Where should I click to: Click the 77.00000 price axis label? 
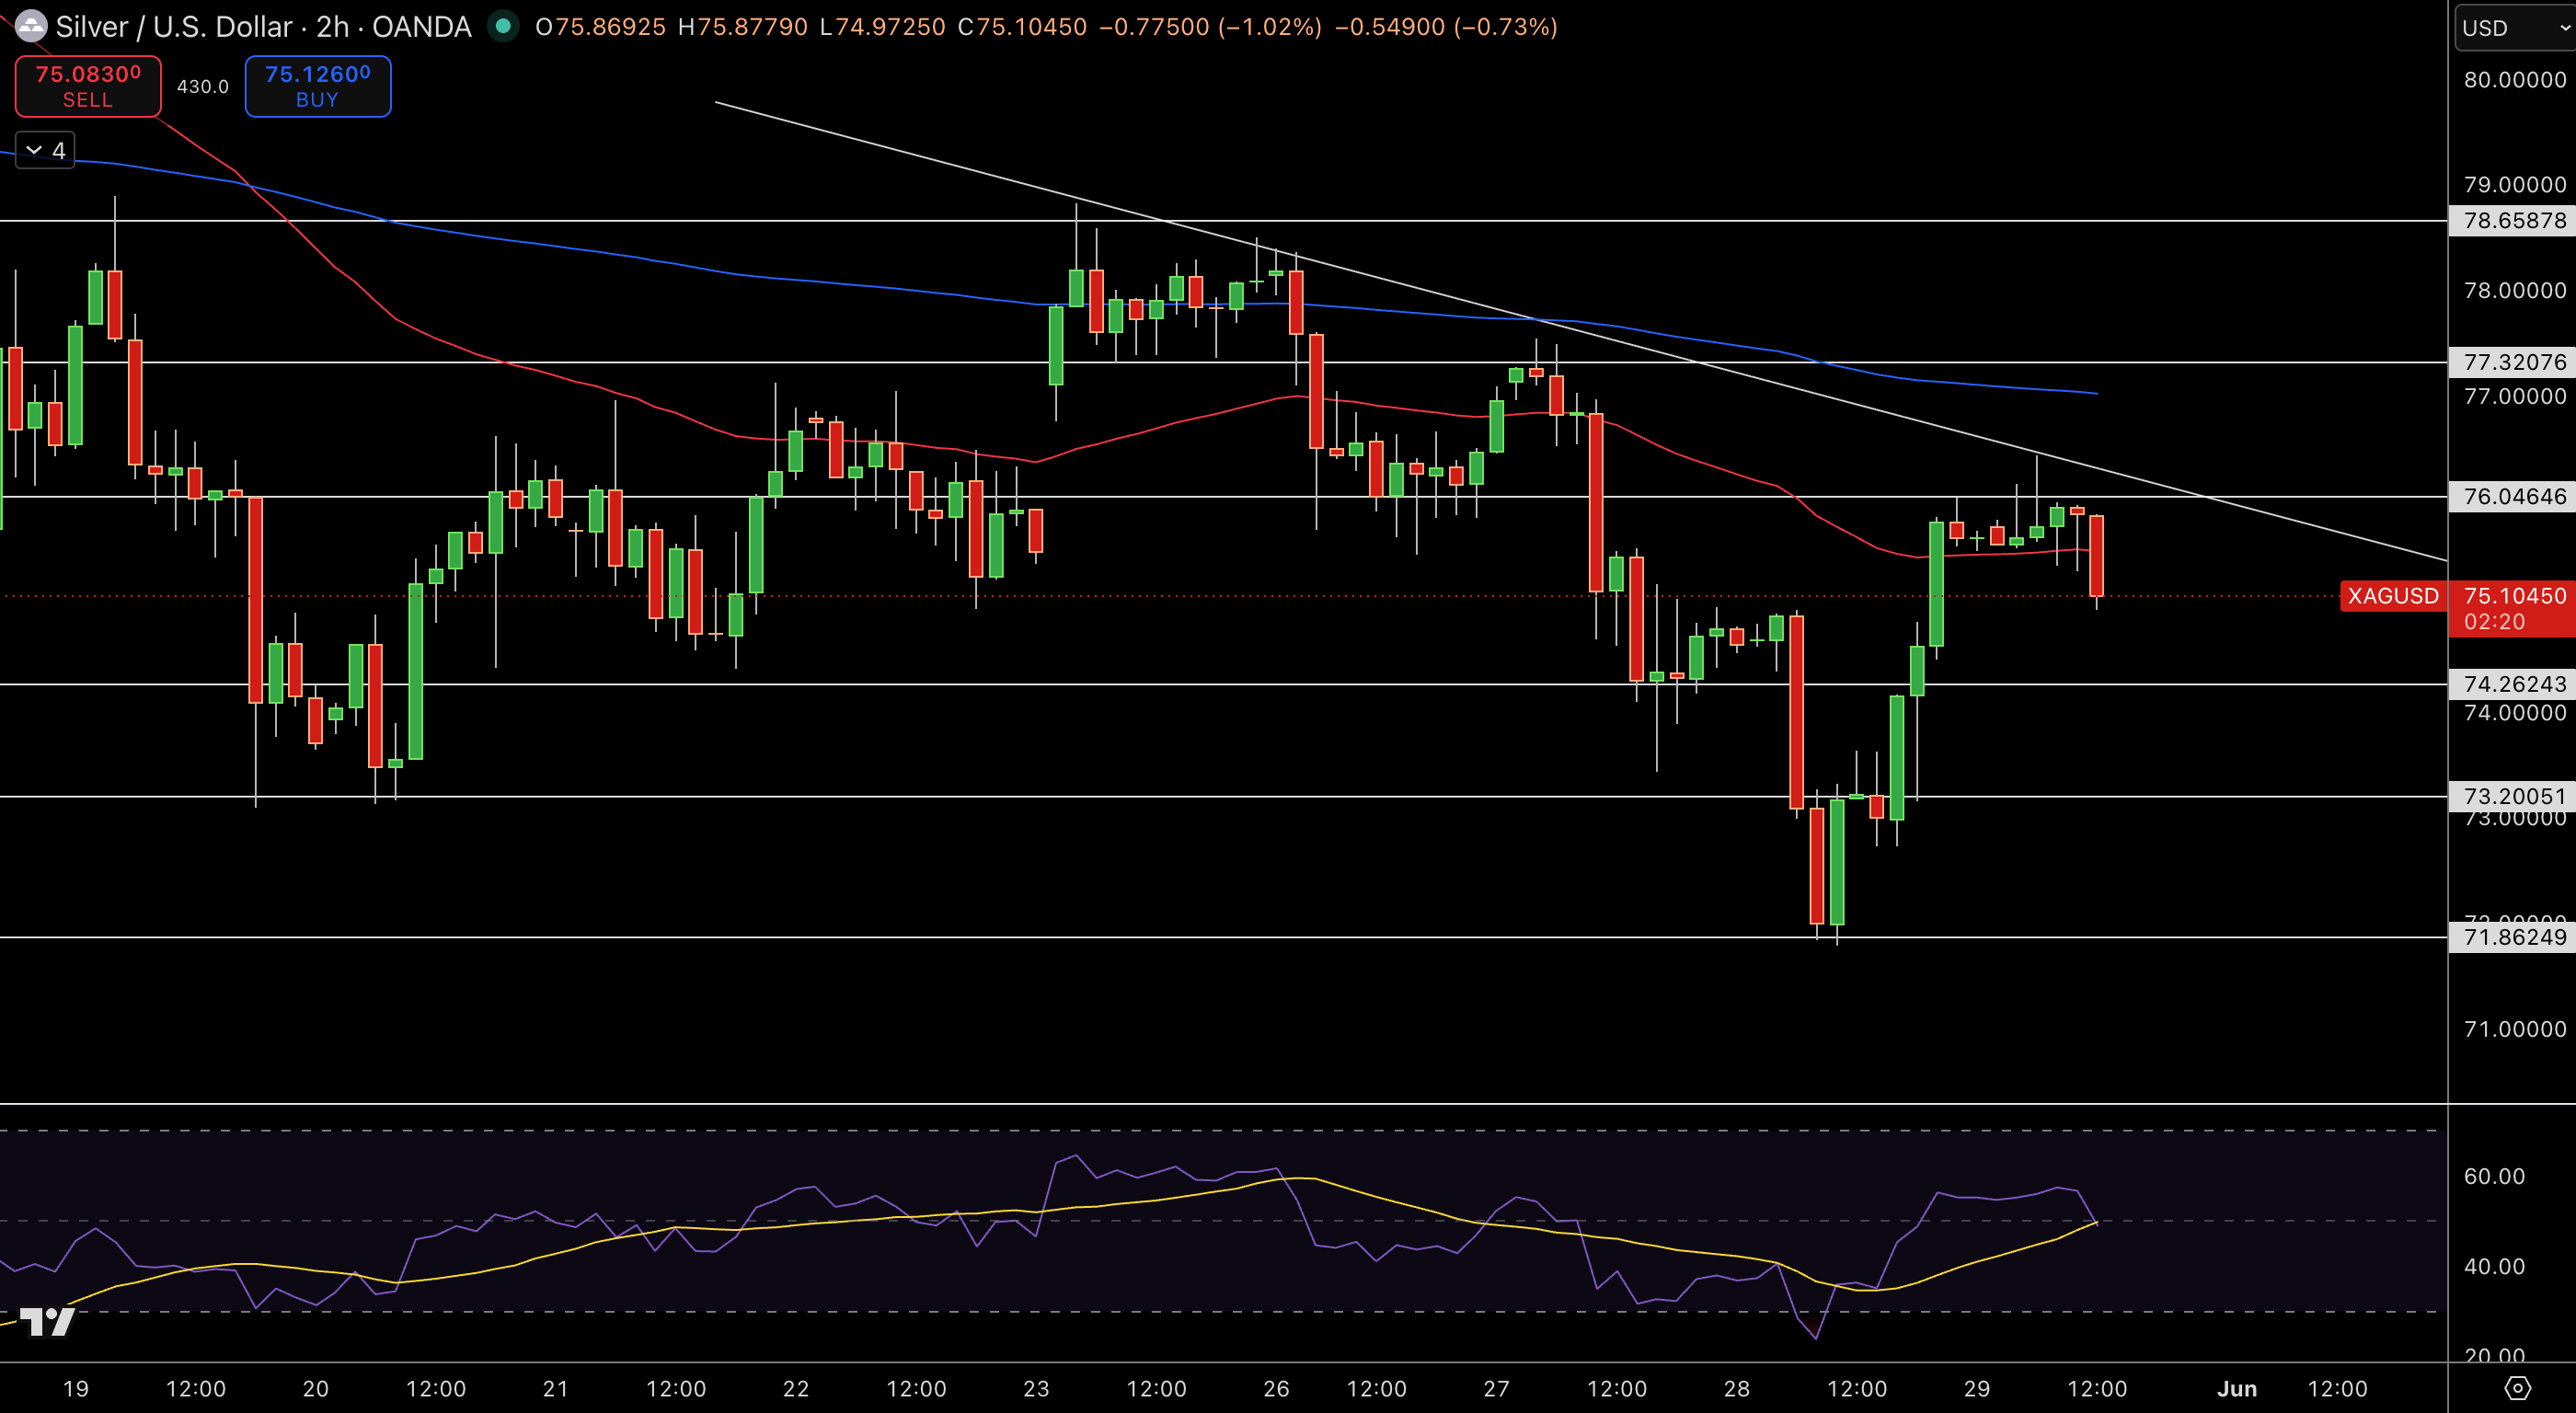(2514, 397)
